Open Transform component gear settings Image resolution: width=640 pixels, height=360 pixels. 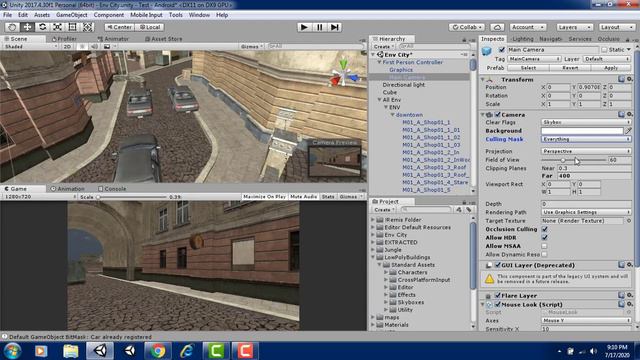point(630,79)
